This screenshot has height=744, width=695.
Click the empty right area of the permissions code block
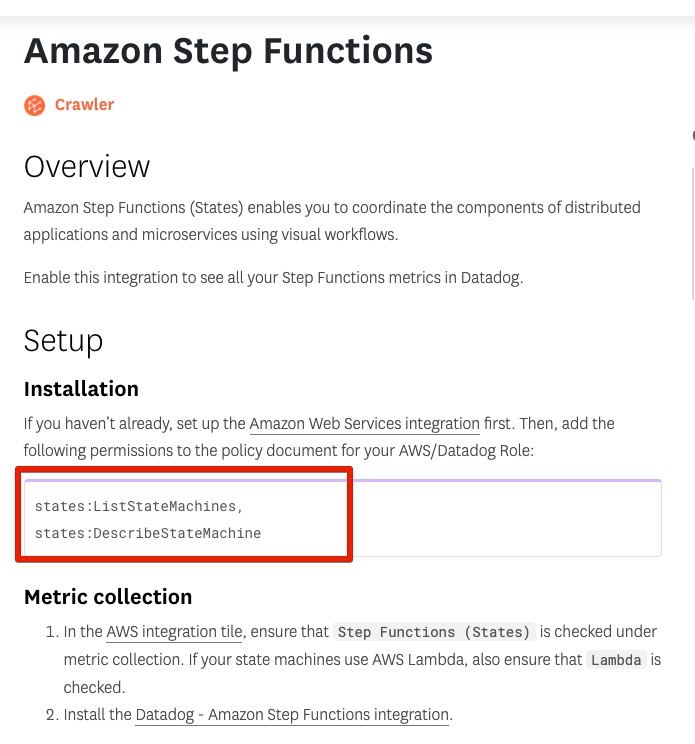click(x=507, y=519)
